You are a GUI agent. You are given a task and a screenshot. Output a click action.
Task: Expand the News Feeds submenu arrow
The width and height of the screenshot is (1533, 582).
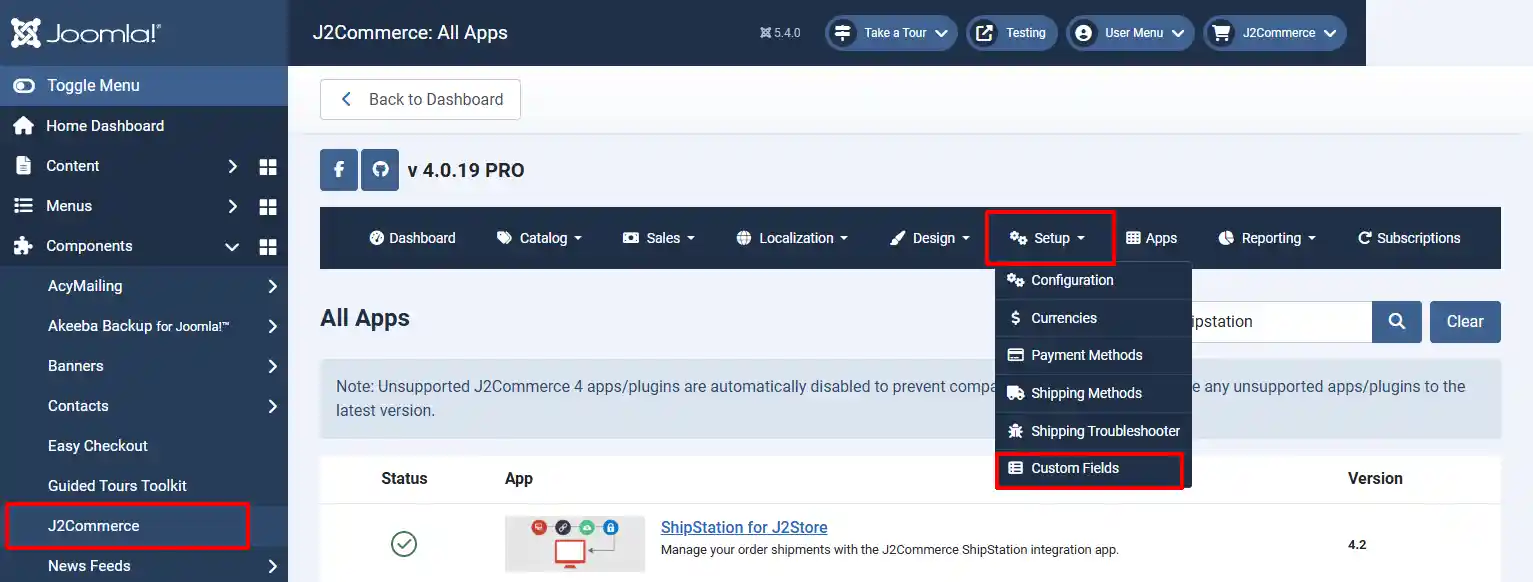[273, 566]
